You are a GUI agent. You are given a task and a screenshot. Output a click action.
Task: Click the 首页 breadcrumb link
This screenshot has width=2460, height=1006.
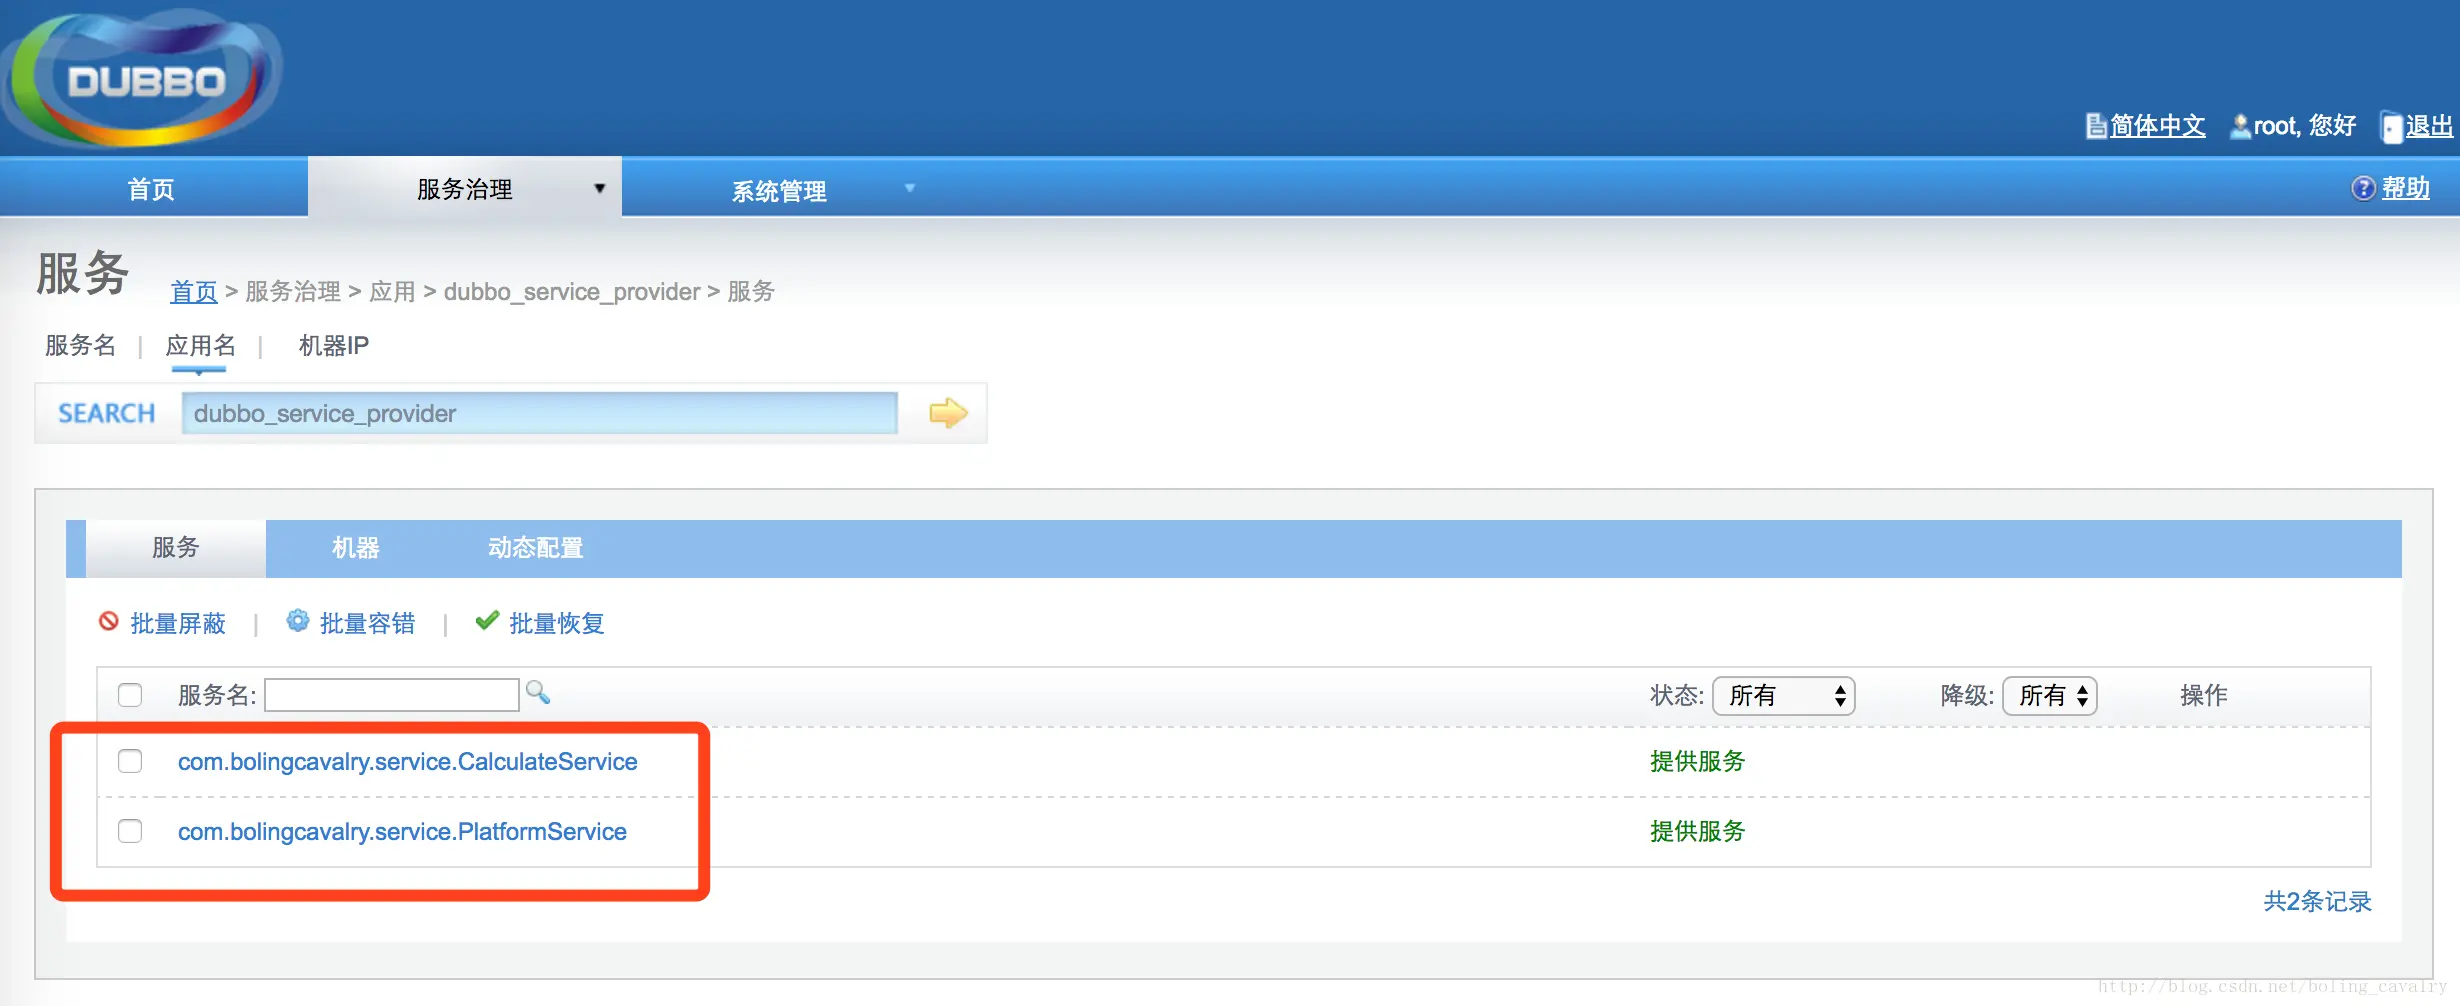pos(194,292)
